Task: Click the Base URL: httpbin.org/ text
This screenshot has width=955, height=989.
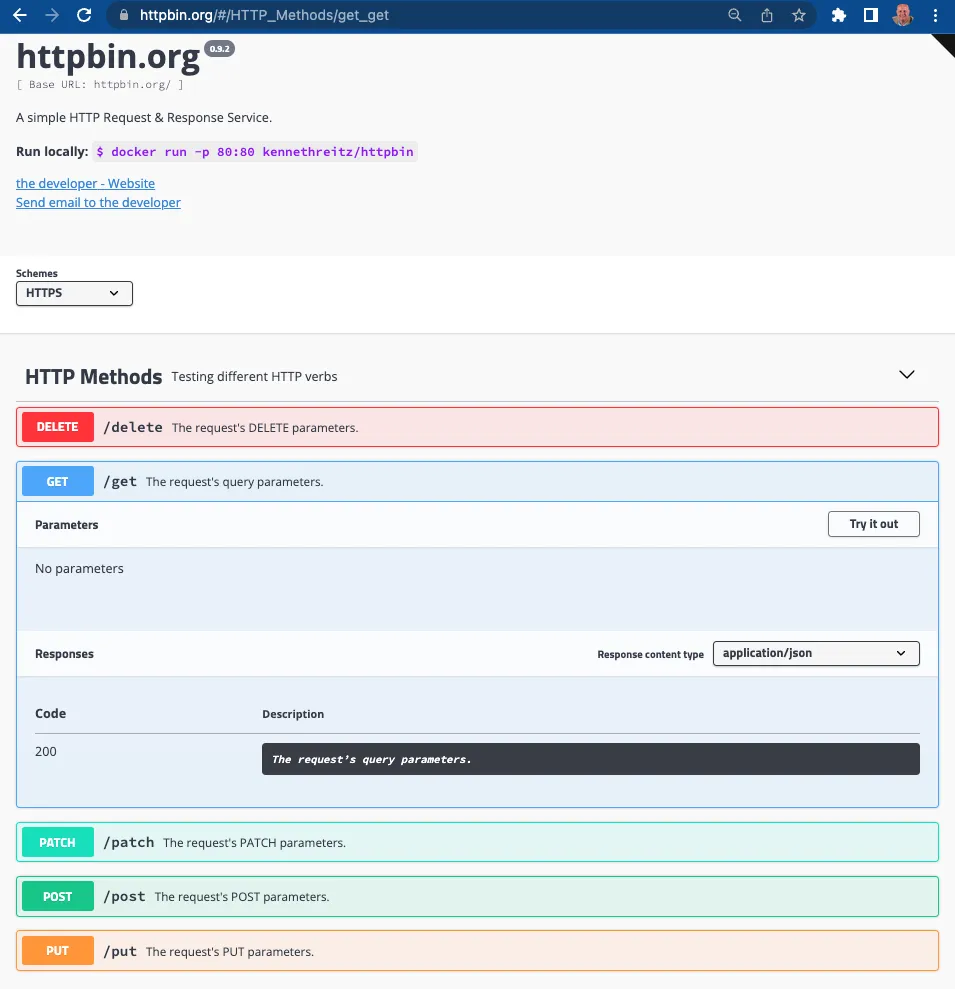Action: [100, 85]
